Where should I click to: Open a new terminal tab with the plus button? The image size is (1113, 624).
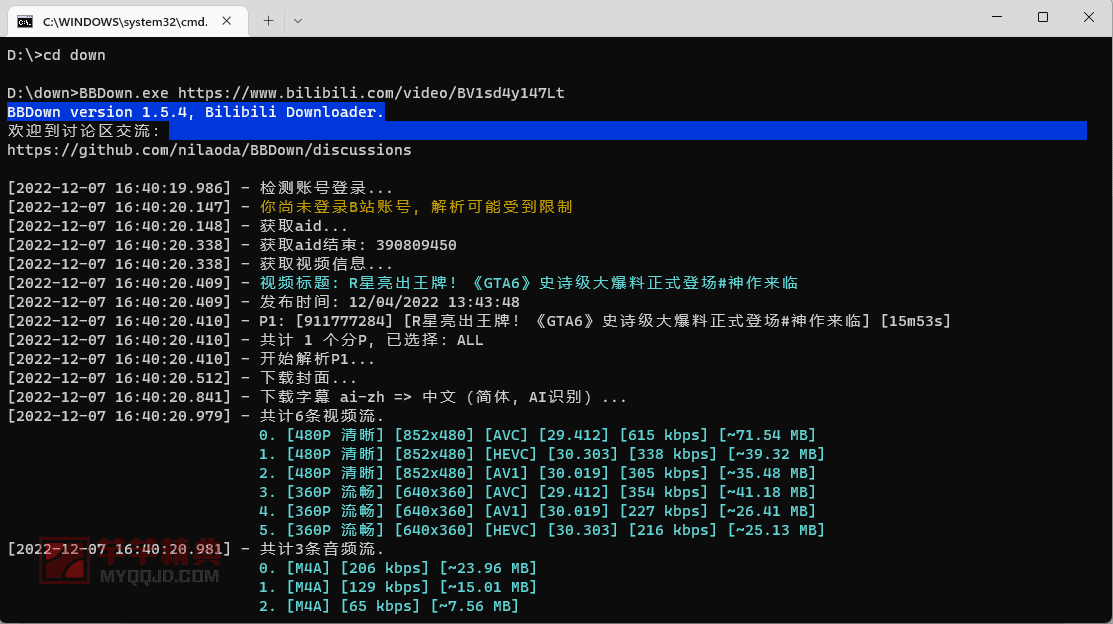tap(268, 21)
